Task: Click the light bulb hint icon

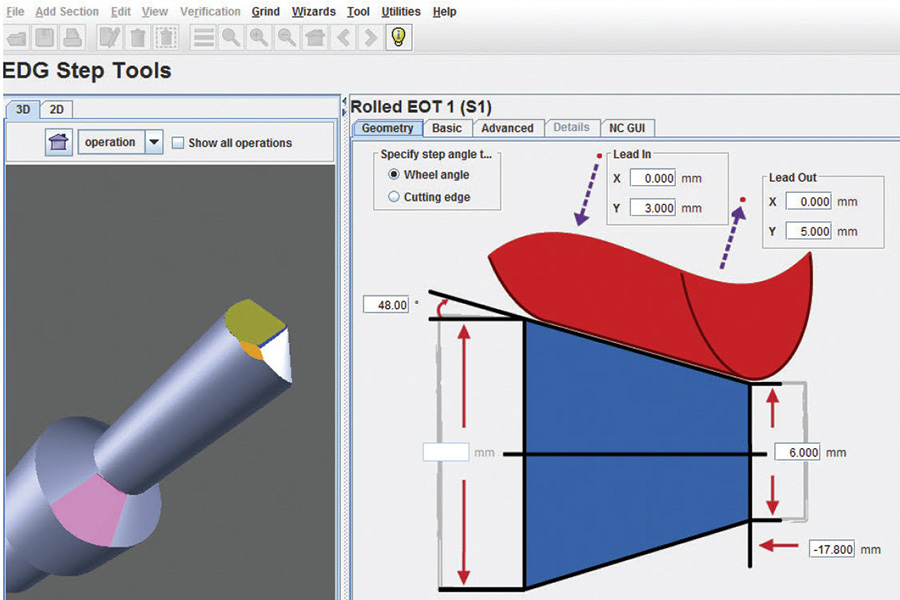Action: point(399,38)
